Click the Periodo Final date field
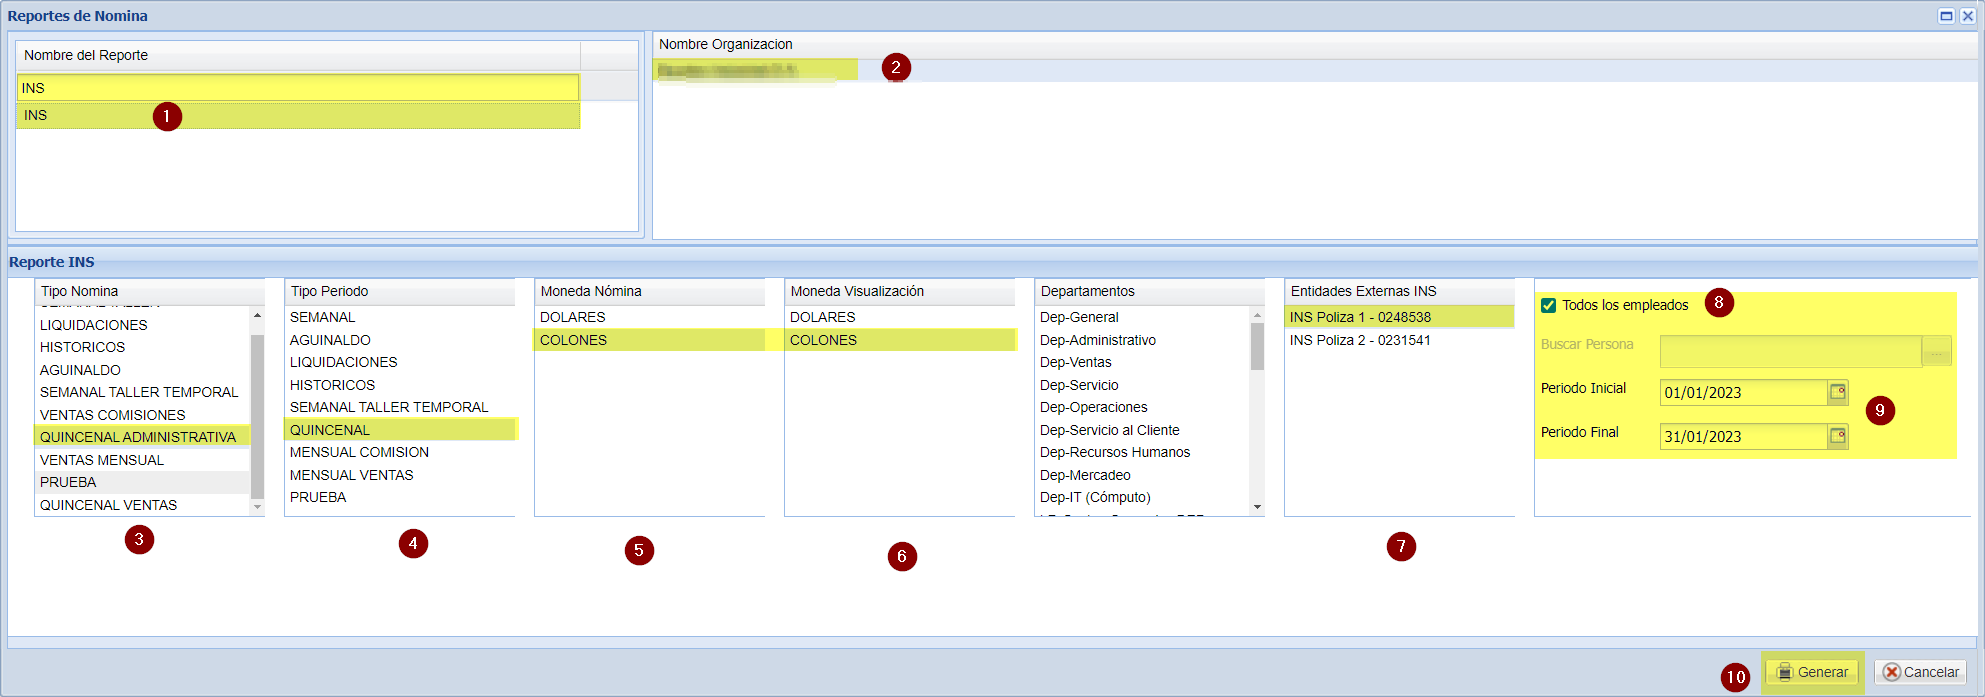The height and width of the screenshot is (697, 1985). coord(1744,436)
